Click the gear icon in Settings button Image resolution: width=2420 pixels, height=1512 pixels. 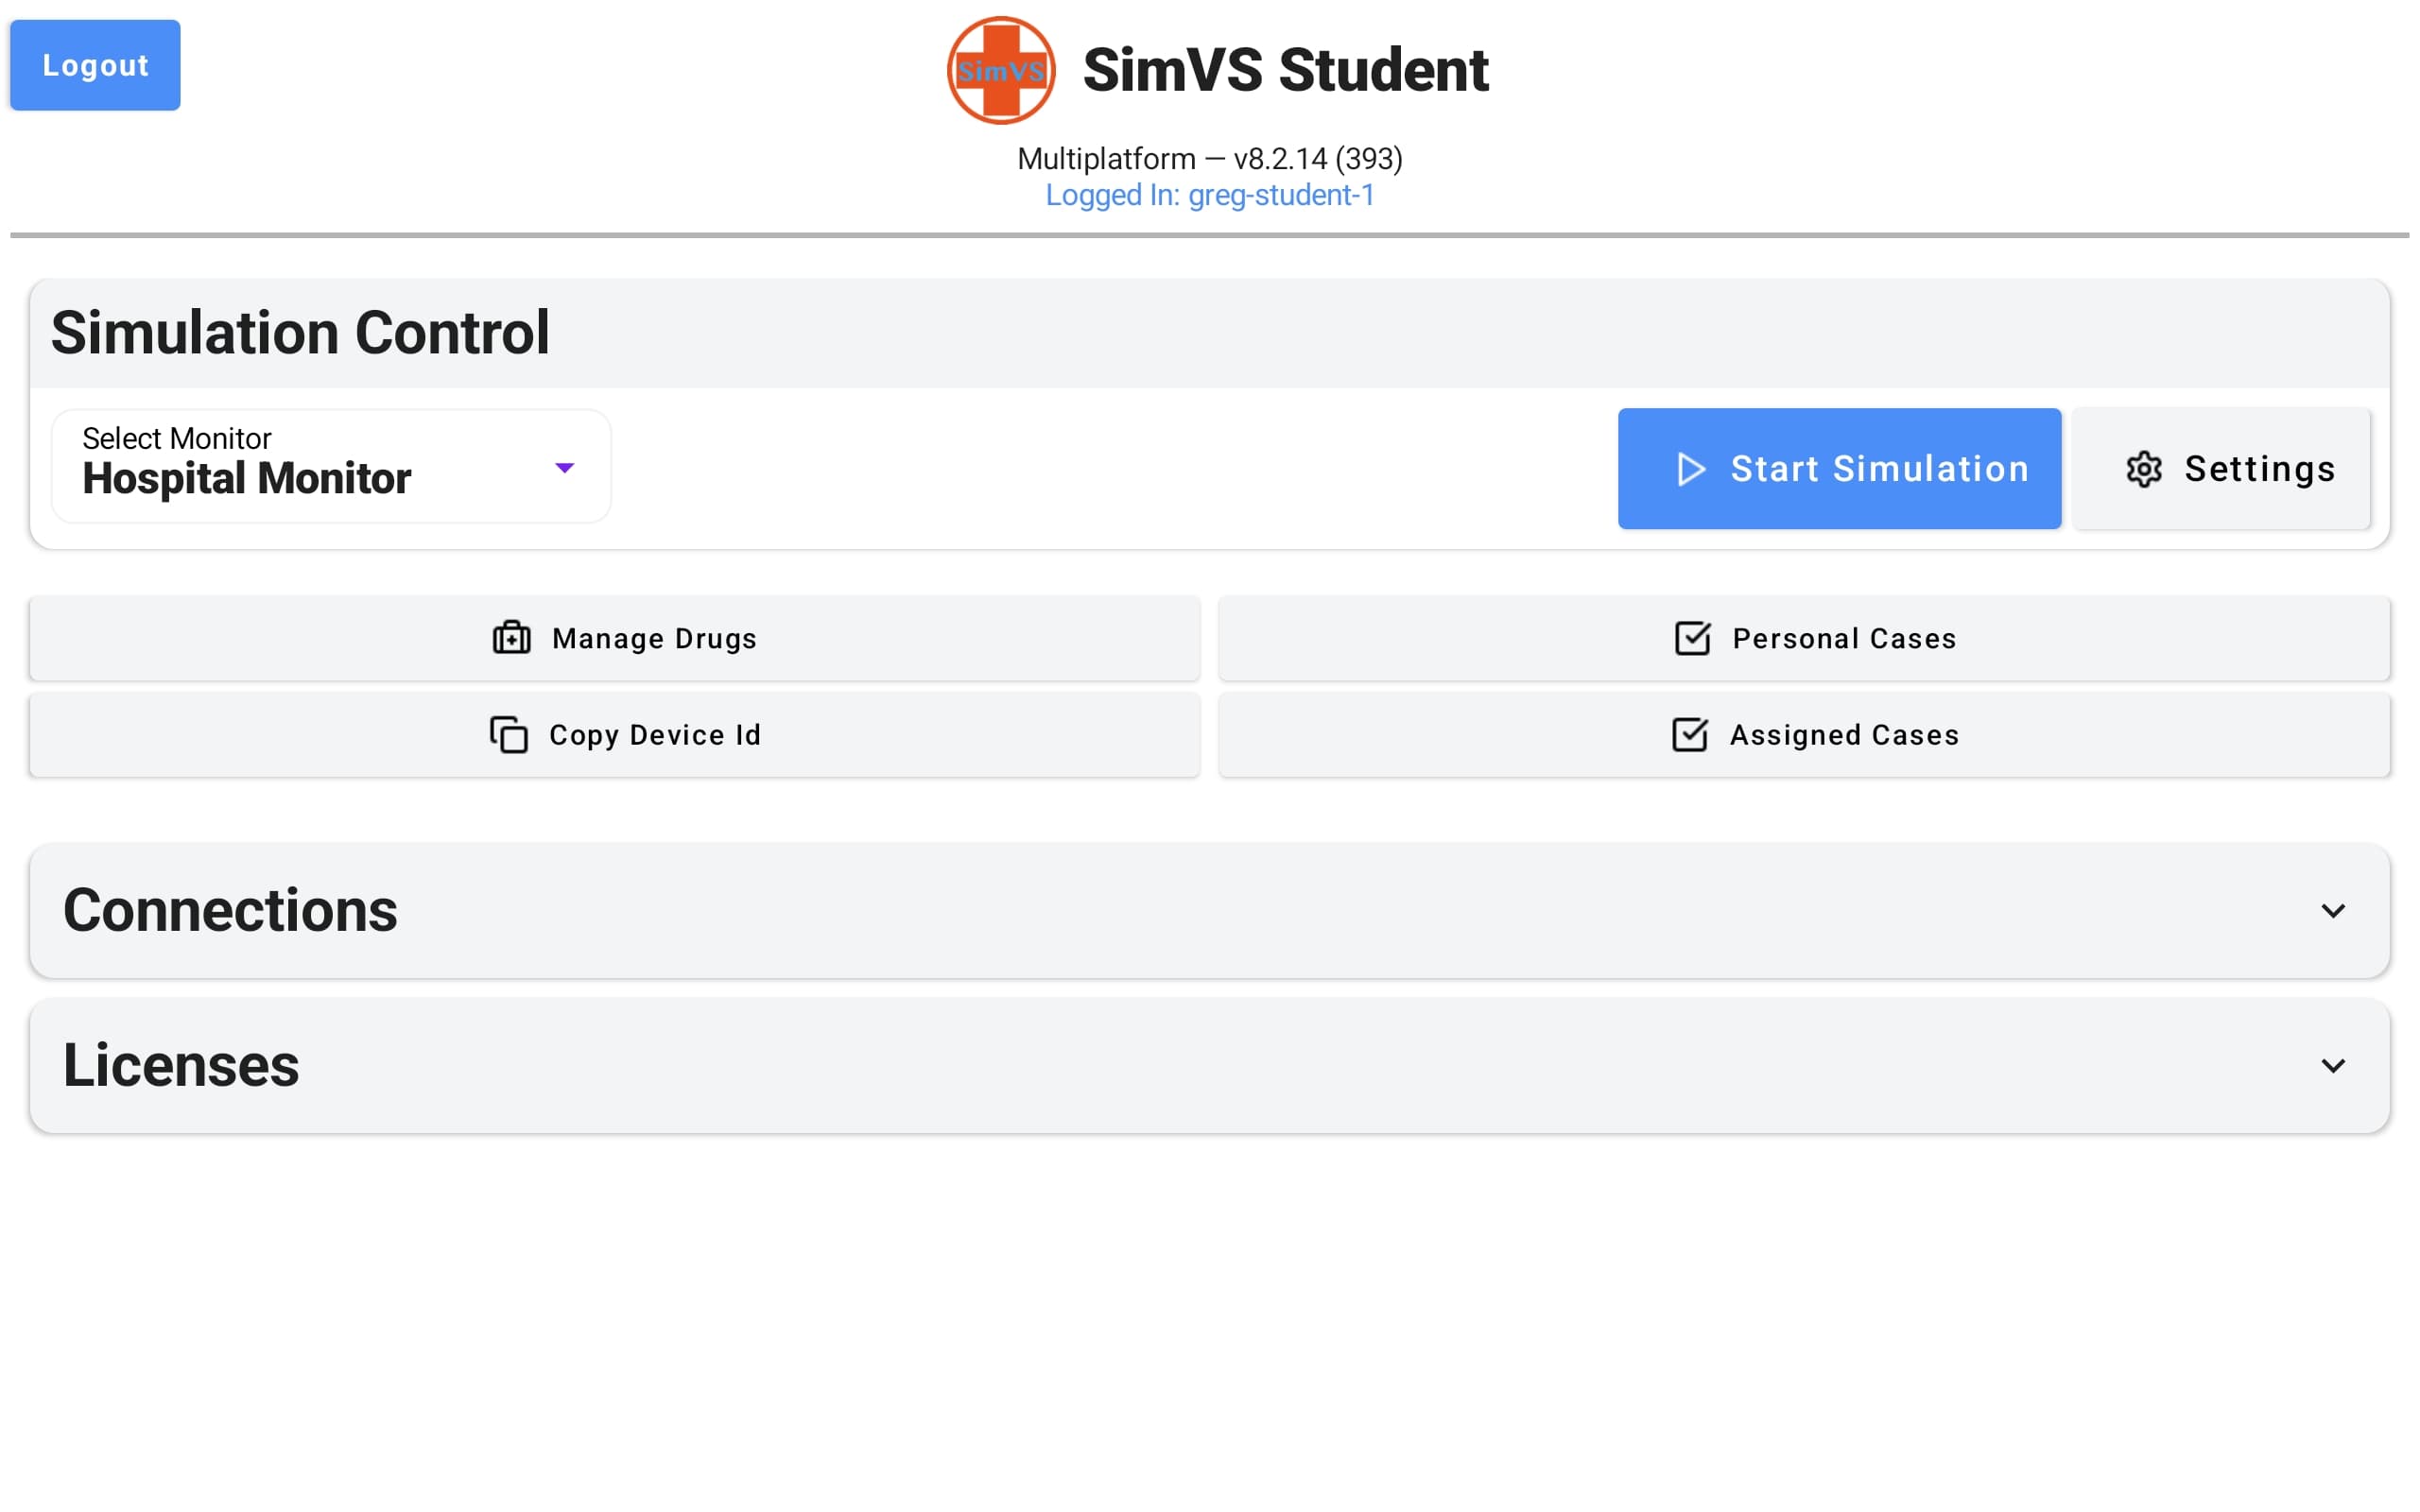(2143, 469)
